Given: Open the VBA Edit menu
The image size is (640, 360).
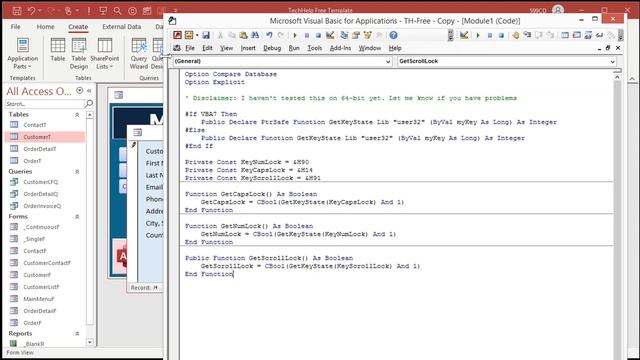Looking at the screenshot, I should tap(207, 48).
